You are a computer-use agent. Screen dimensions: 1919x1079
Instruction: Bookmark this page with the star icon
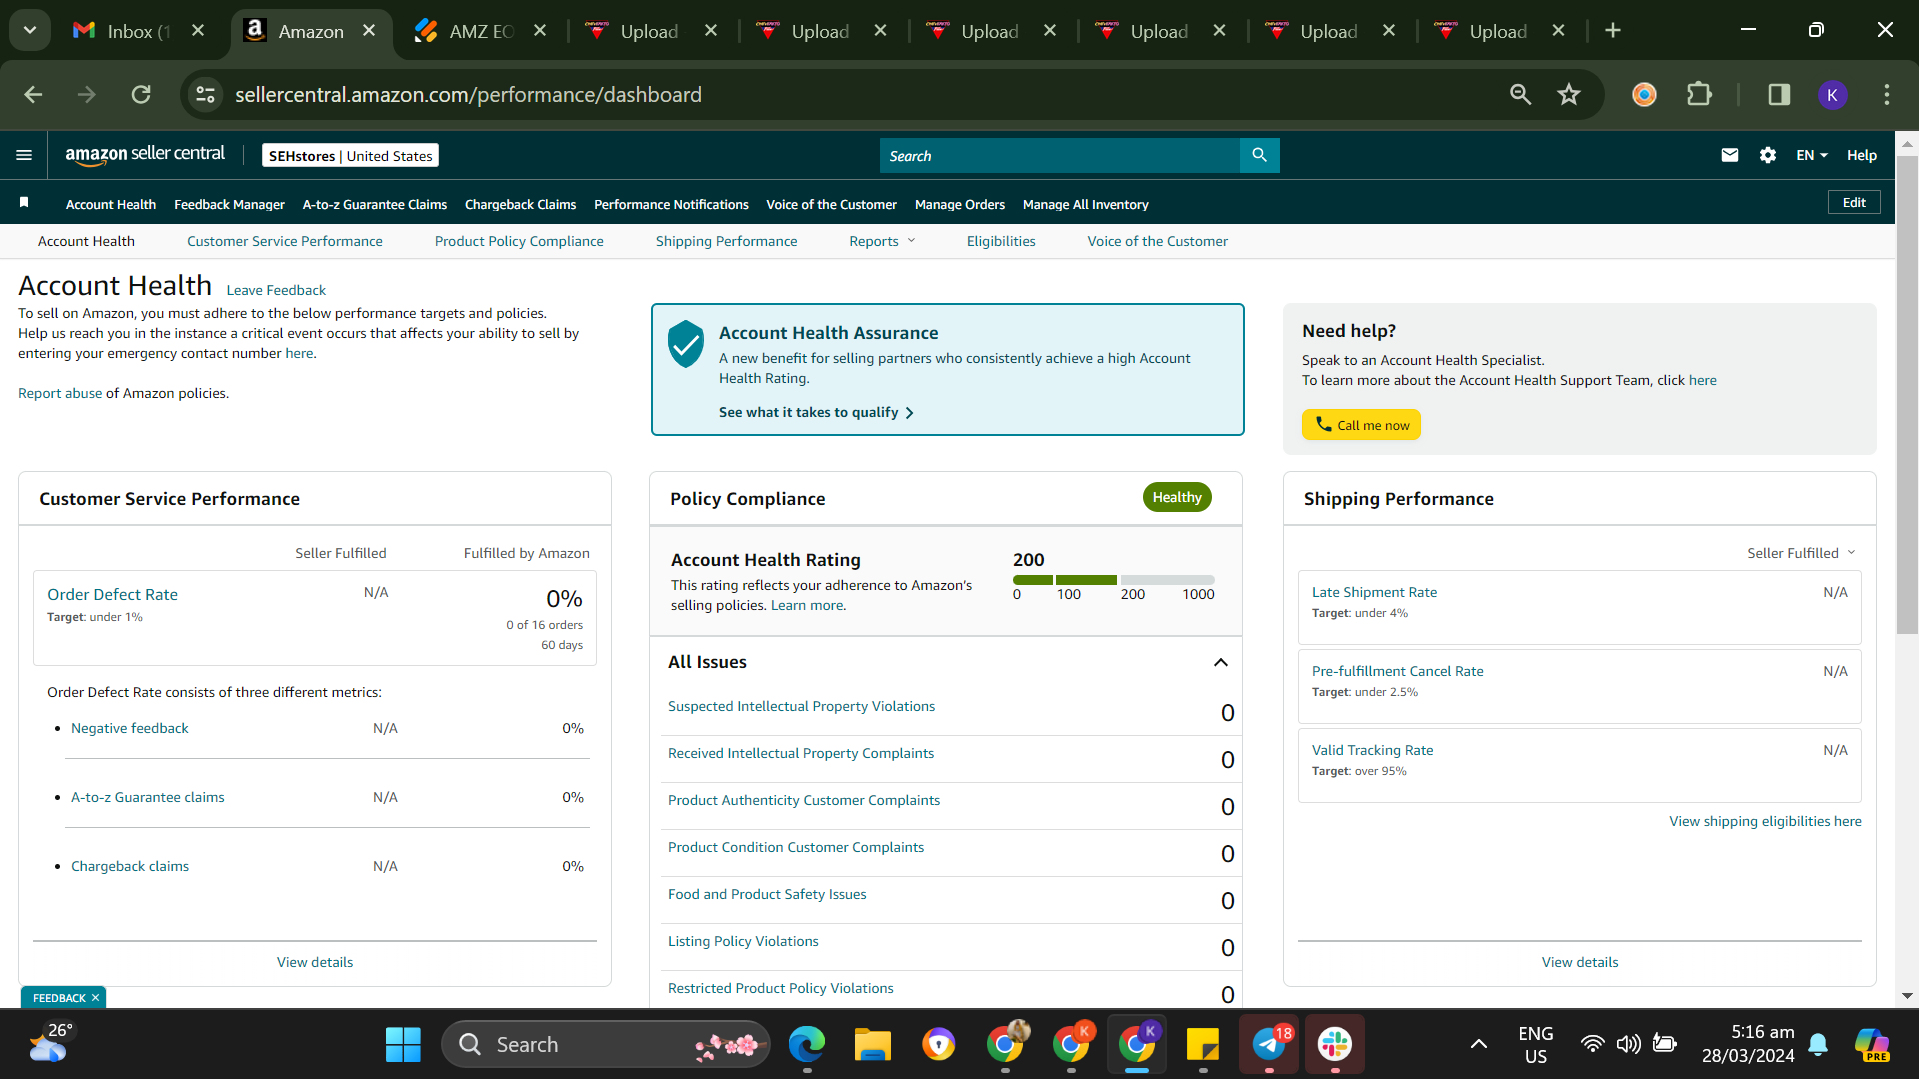point(1569,95)
